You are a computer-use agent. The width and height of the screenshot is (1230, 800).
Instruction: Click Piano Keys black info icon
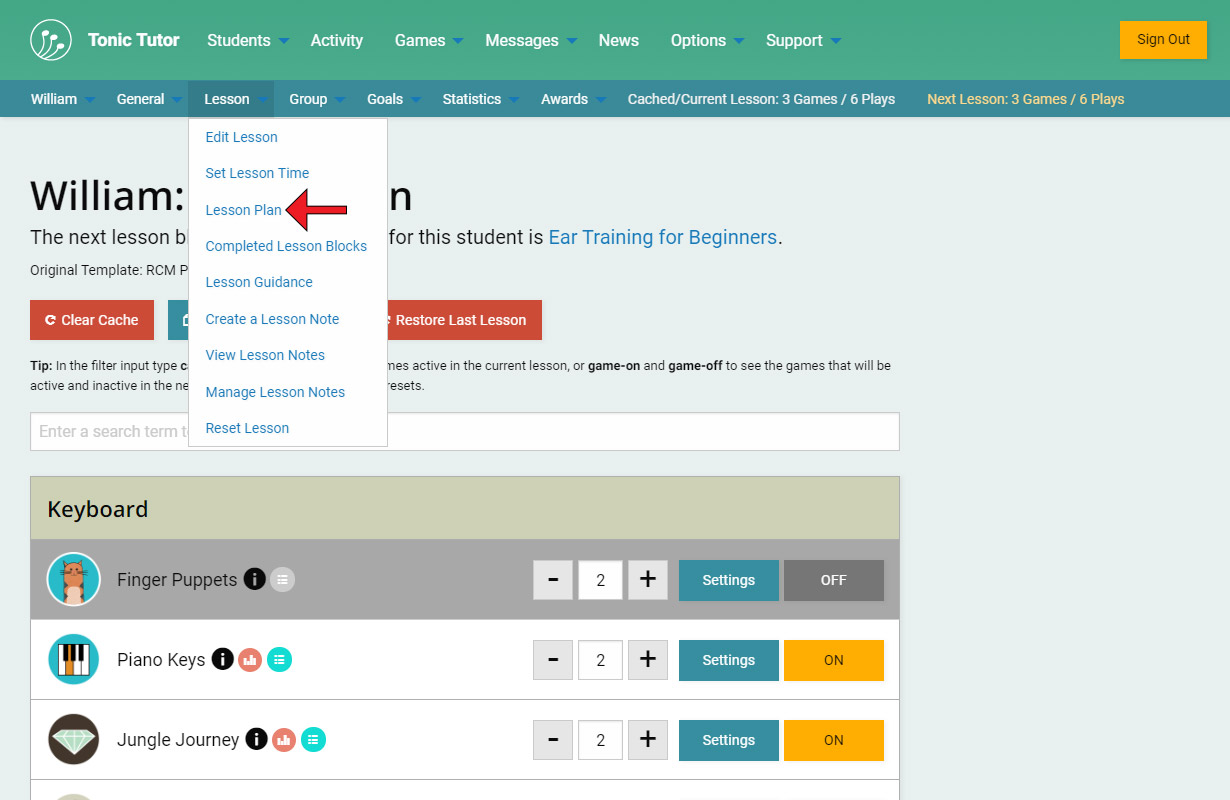point(222,659)
